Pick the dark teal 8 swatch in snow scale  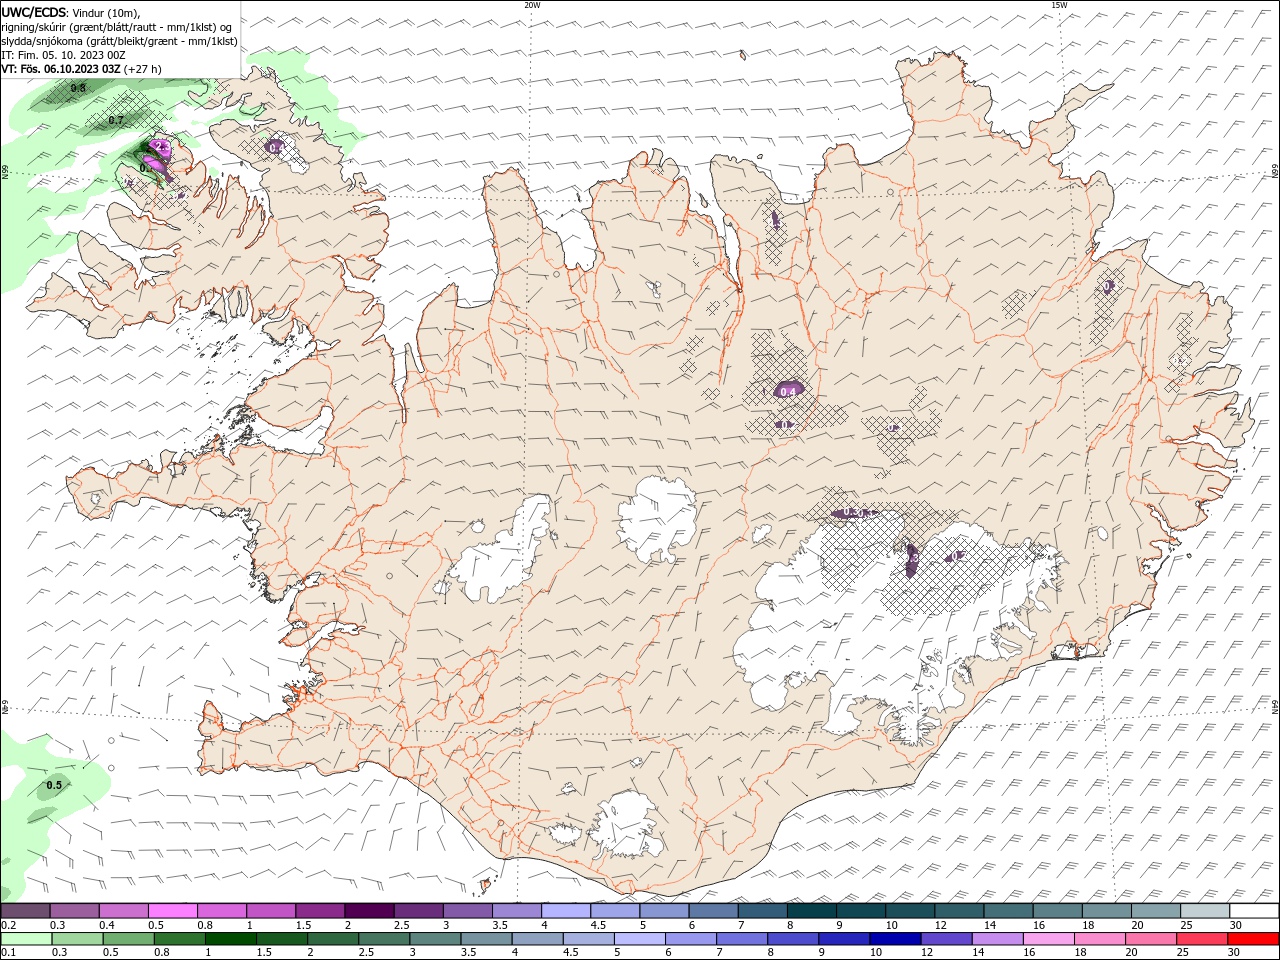click(x=811, y=911)
